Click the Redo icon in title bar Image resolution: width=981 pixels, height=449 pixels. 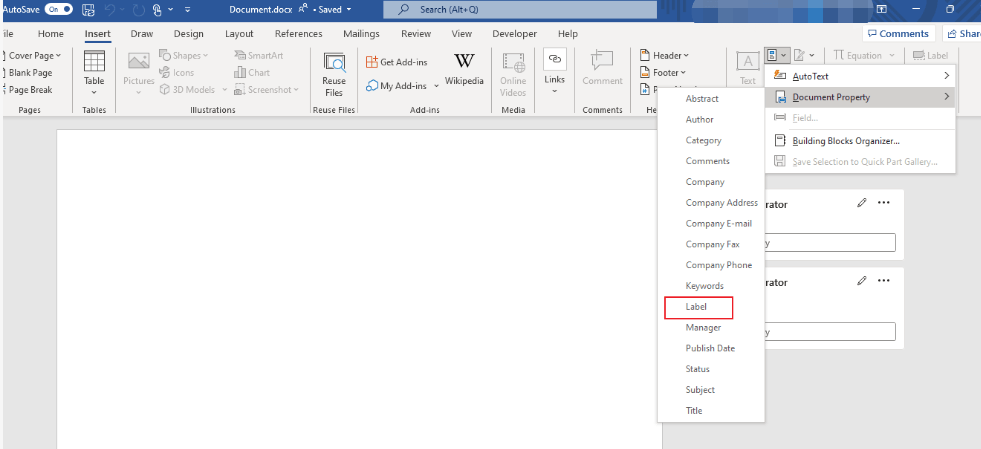tap(138, 9)
